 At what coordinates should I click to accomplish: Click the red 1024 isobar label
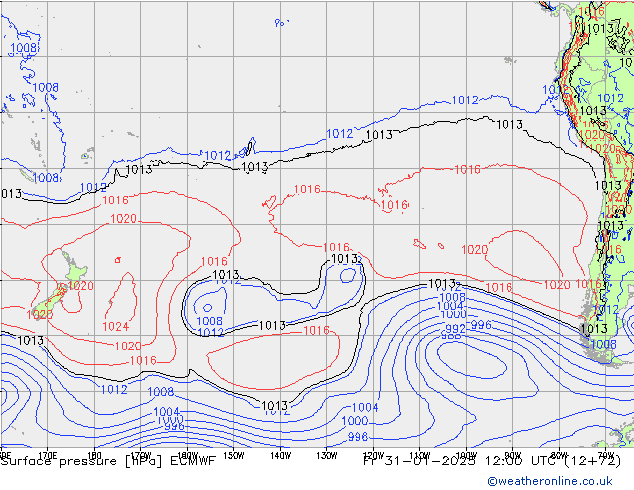116,327
